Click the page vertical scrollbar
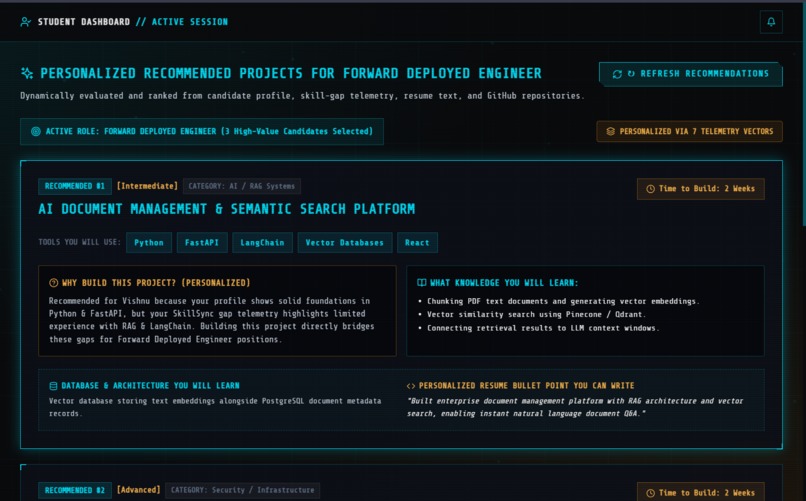 click(803, 113)
